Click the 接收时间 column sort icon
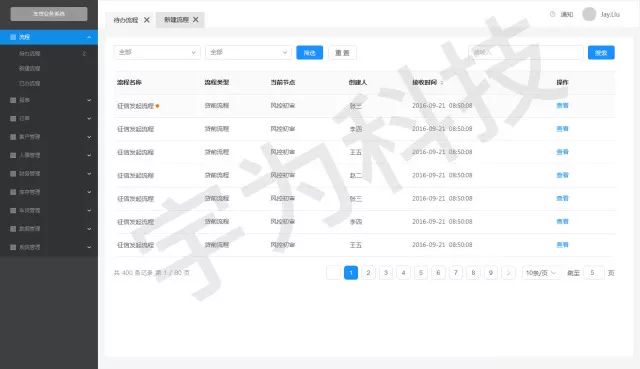The width and height of the screenshot is (640, 369). tap(442, 82)
